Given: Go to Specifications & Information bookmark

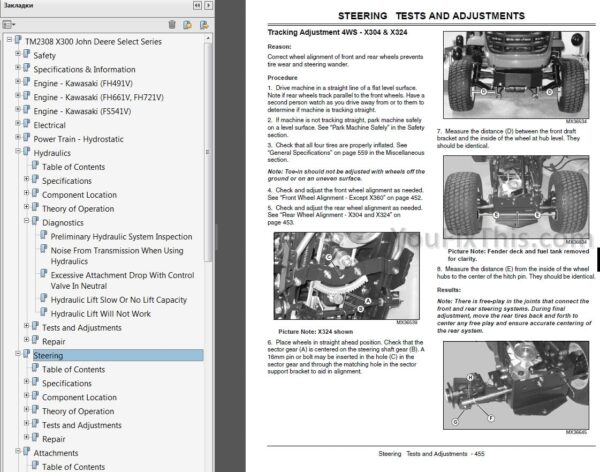Looking at the screenshot, I should (x=84, y=69).
